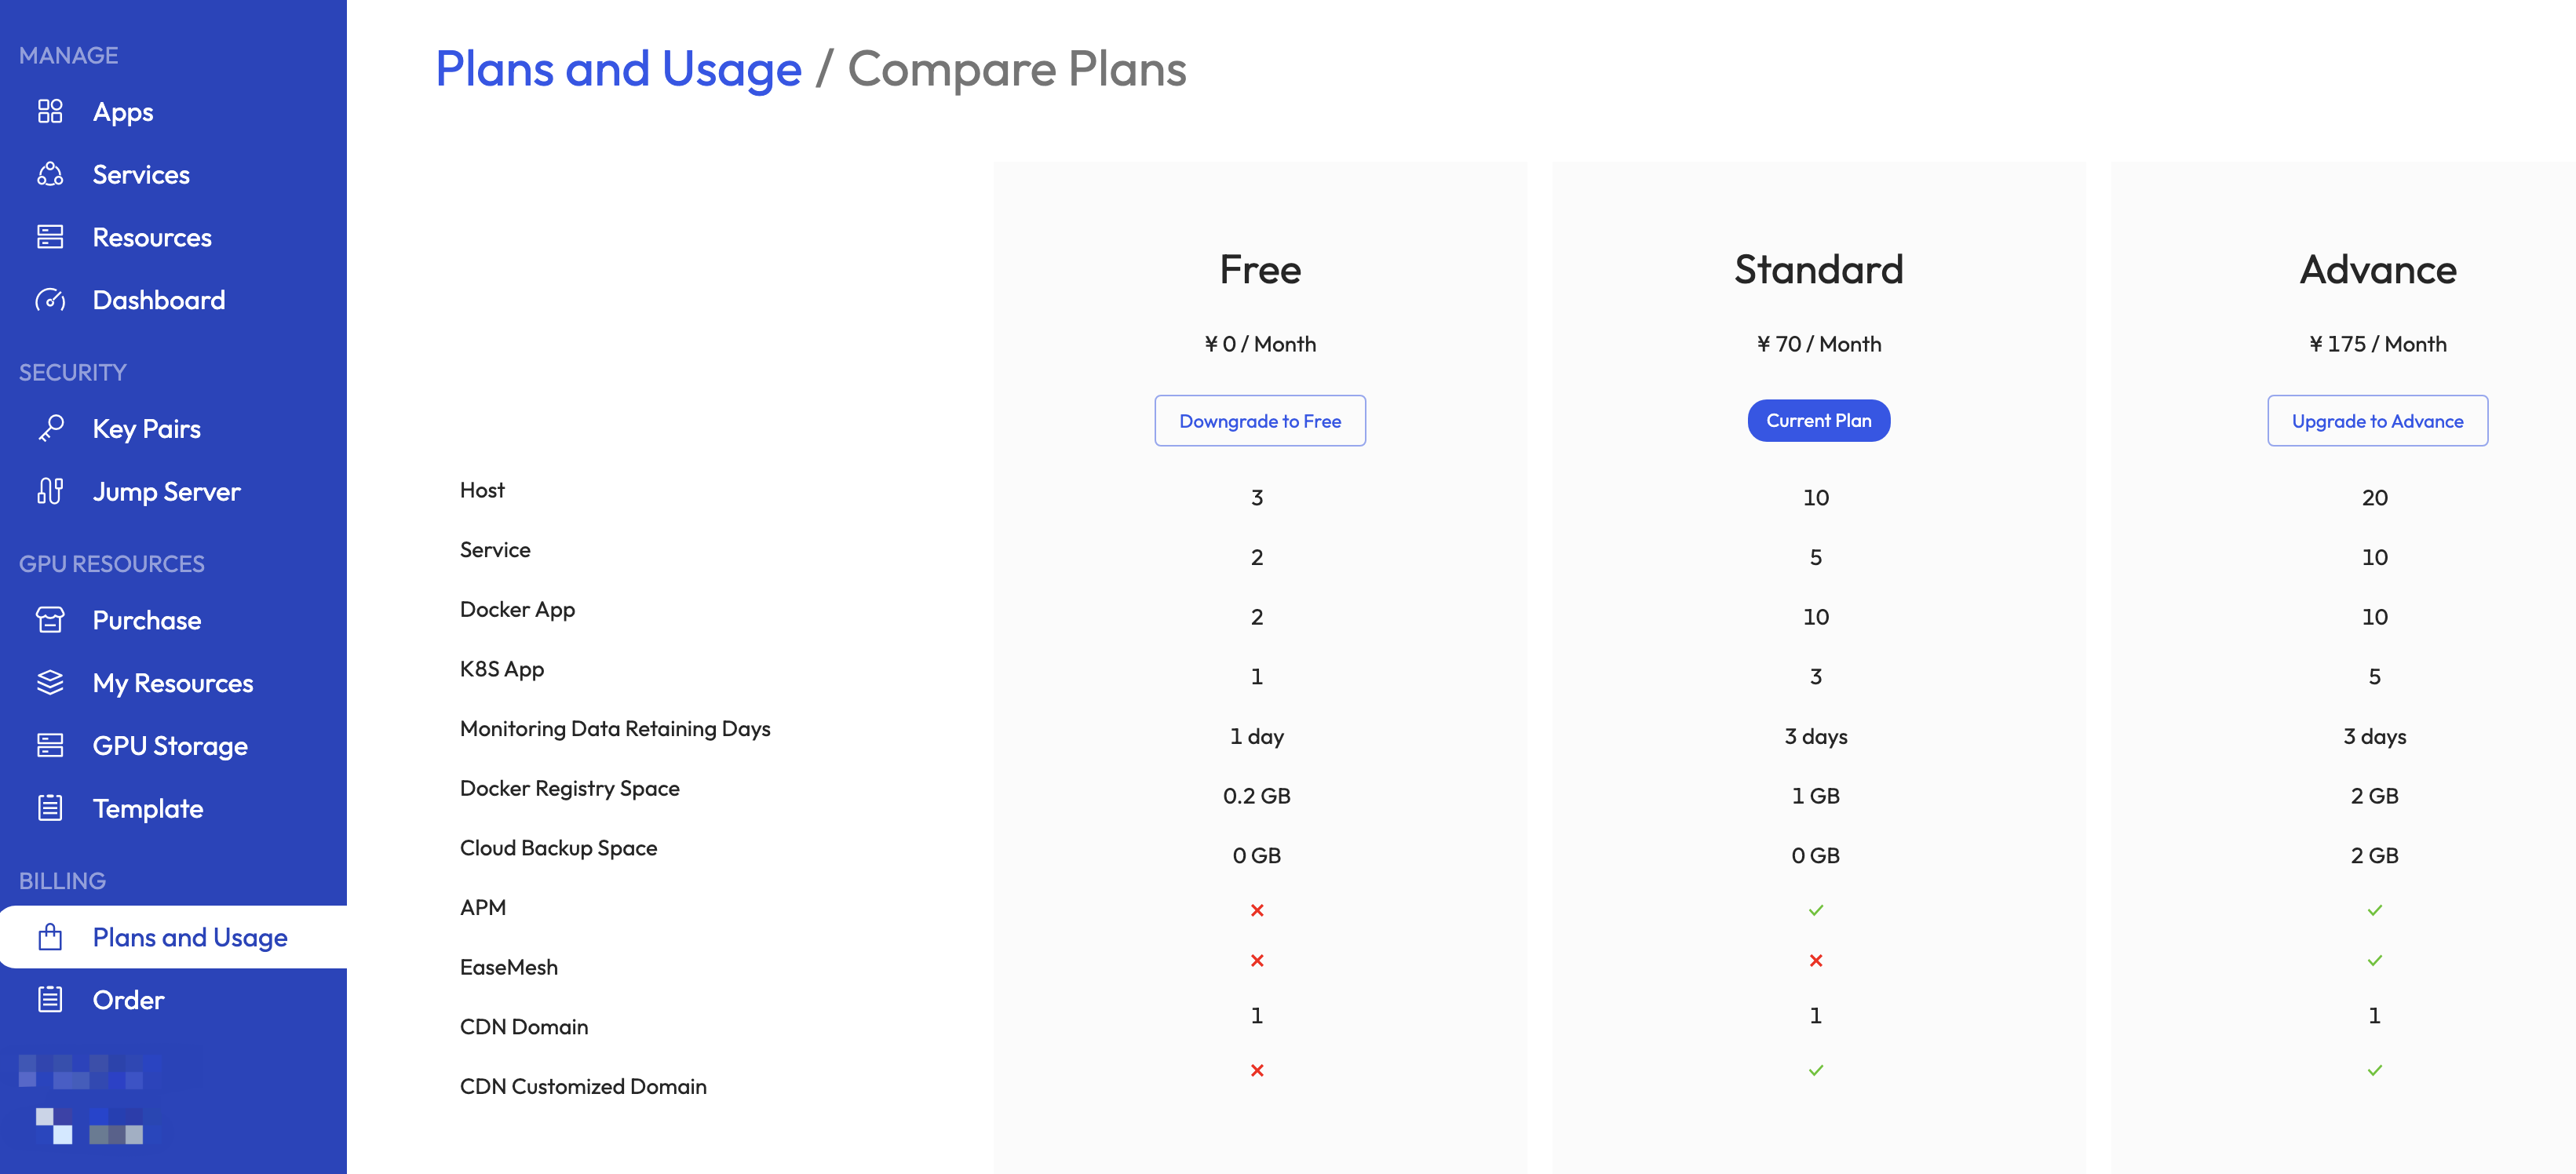
Task: Open the GPU Storage menu item
Action: (x=170, y=746)
